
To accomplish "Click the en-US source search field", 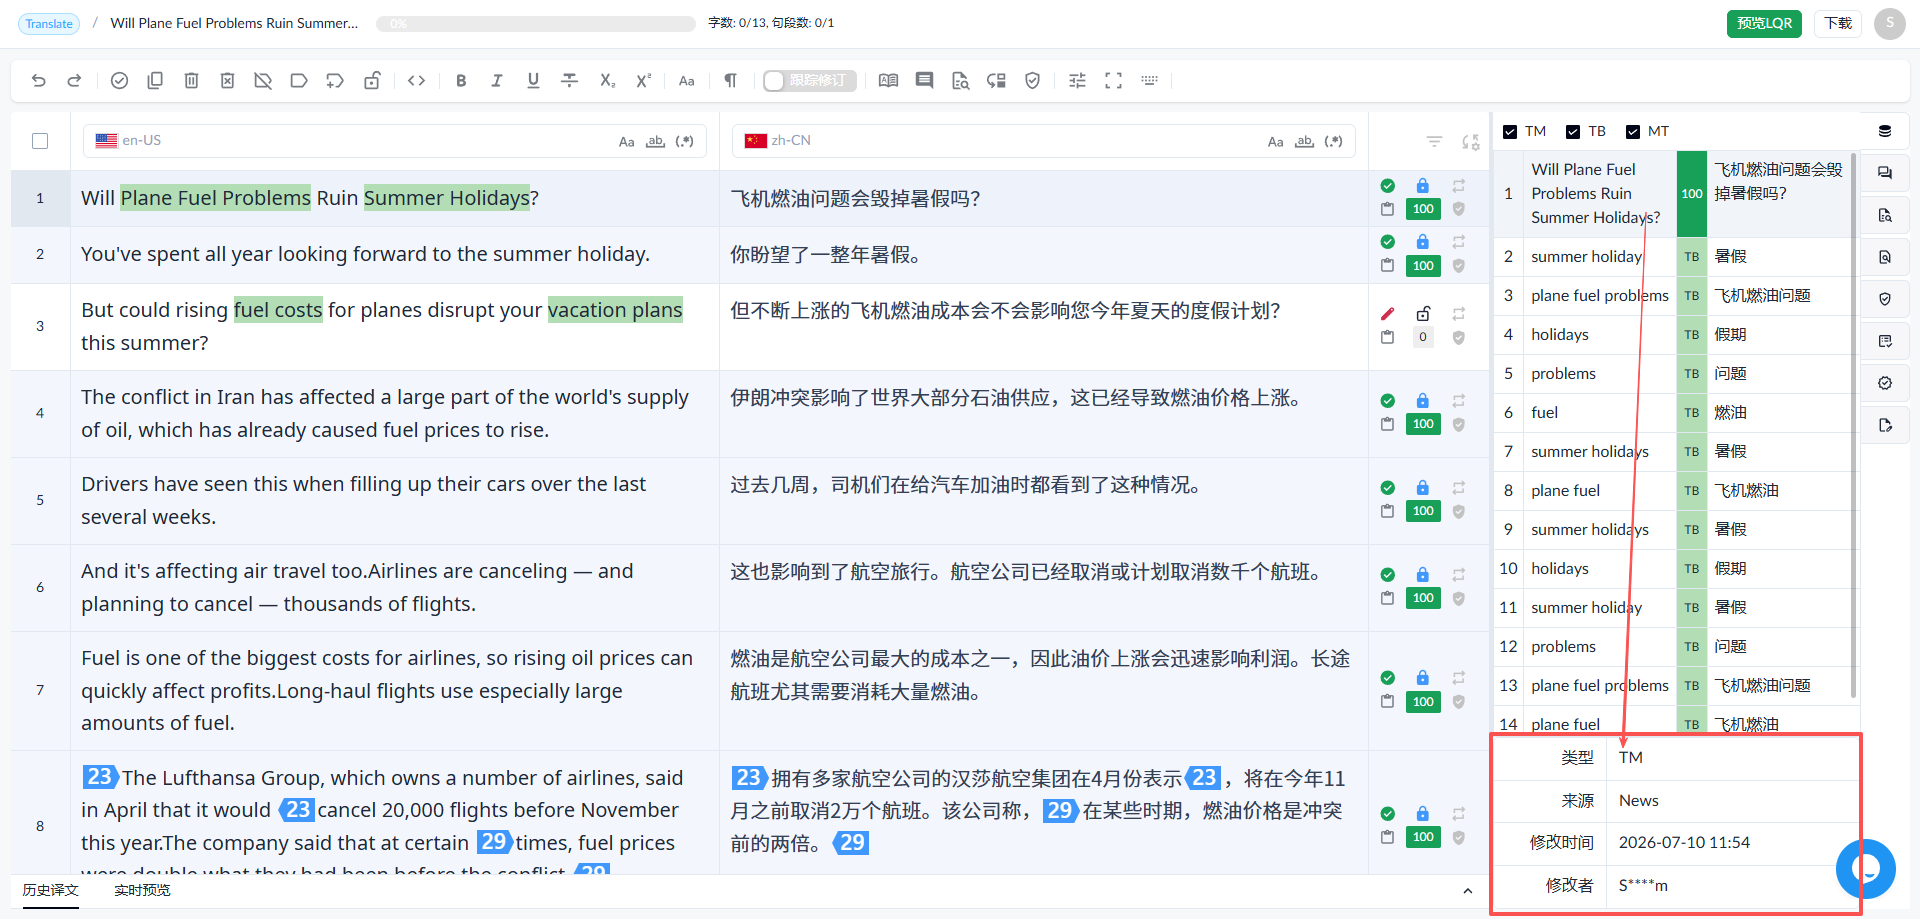I will click(x=395, y=141).
